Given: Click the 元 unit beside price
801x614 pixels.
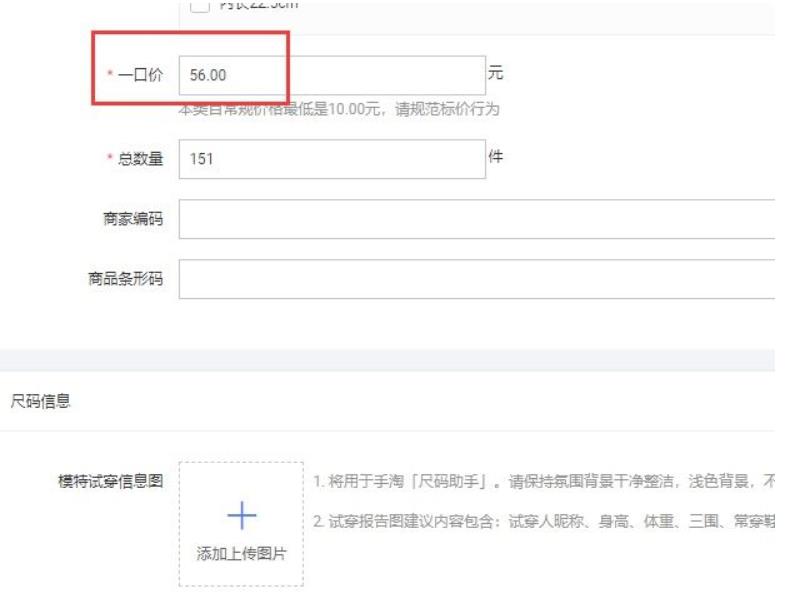Looking at the screenshot, I should tap(494, 74).
